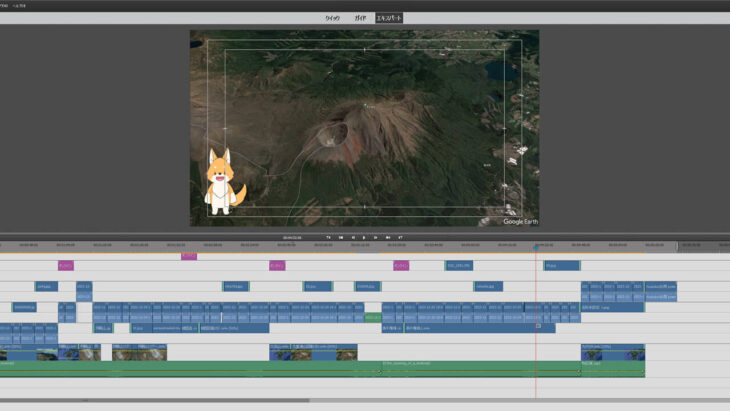Click the blue playhead marker on the time ruler
Viewport: 730px width, 411px height.
click(536, 246)
